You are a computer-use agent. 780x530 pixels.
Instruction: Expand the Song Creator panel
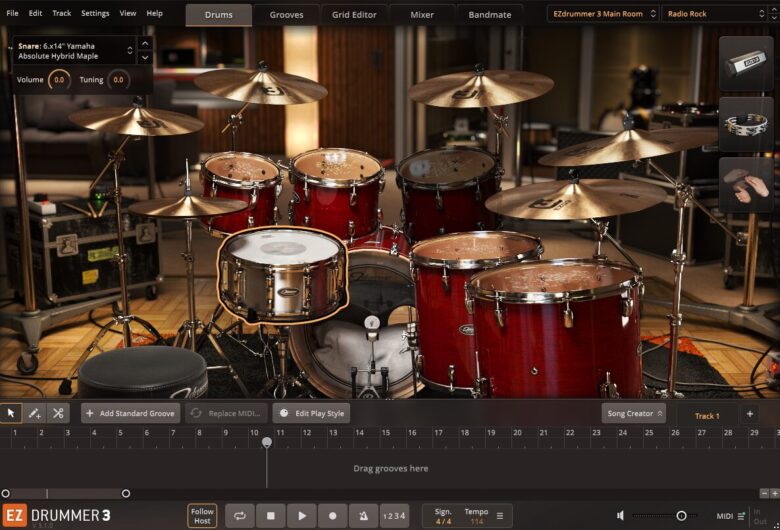634,414
